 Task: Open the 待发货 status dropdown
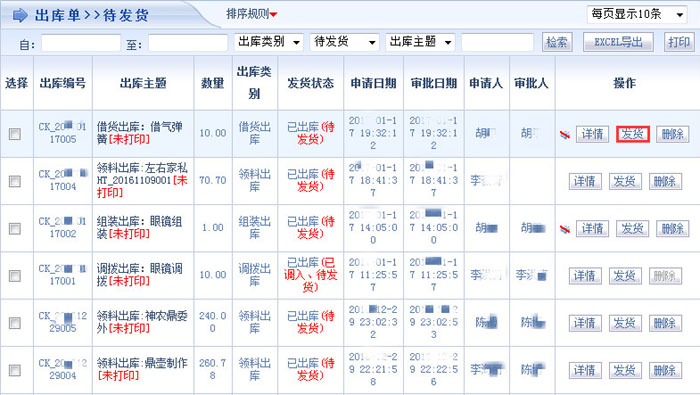point(345,42)
